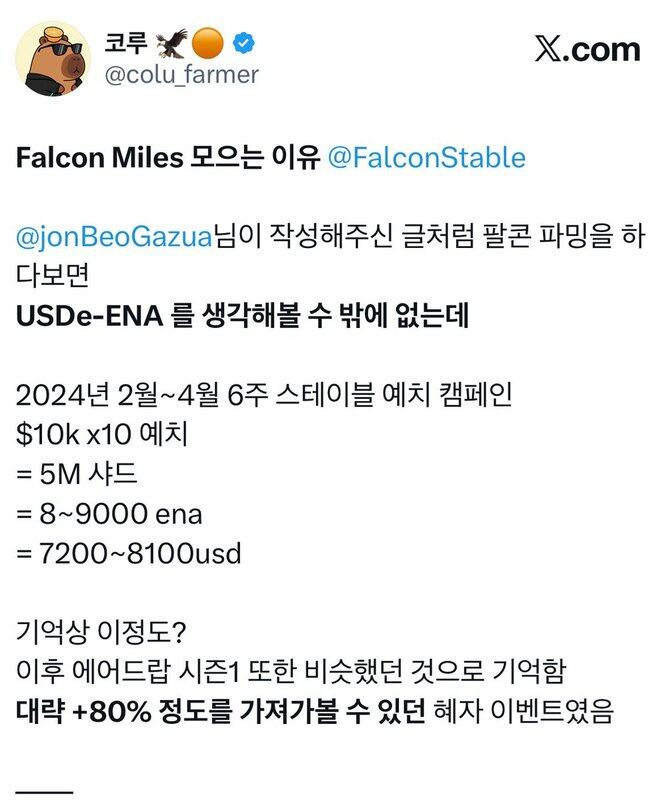Click the = 8~9000 ena line
The height and width of the screenshot is (800, 669).
click(x=109, y=514)
